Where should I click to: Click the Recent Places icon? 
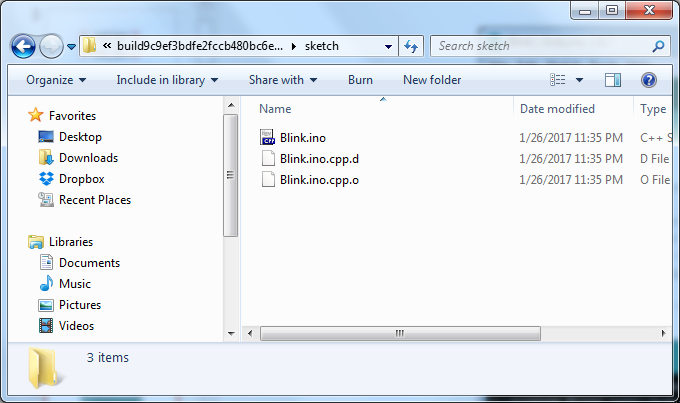[46, 200]
